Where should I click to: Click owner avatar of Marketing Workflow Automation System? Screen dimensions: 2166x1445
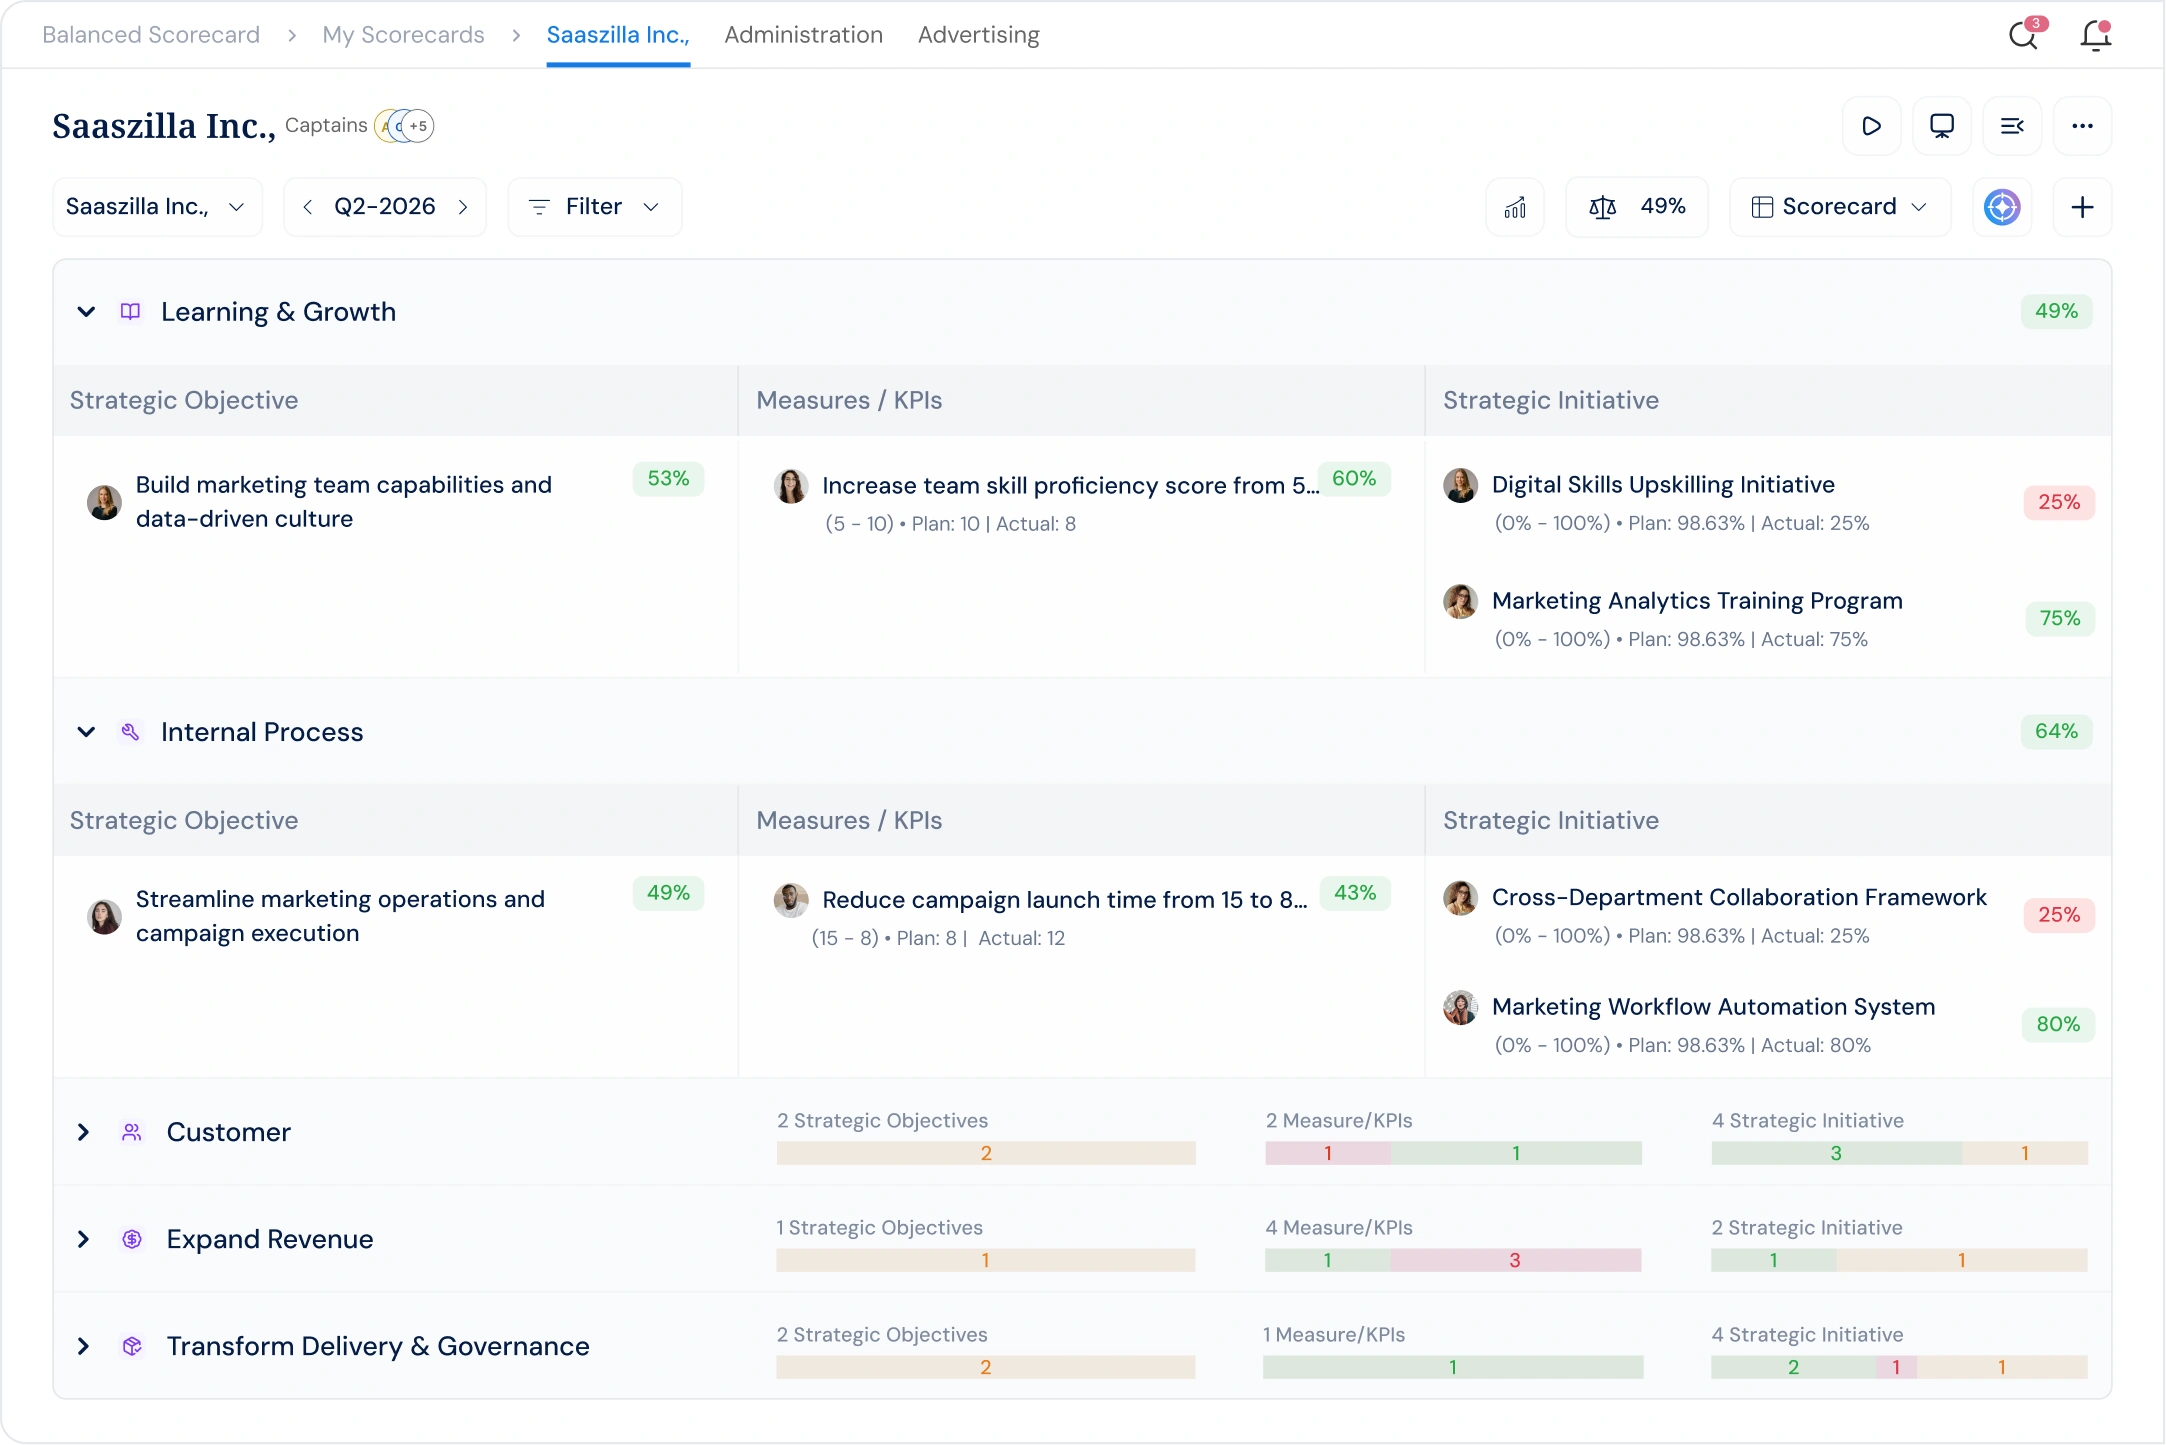coord(1460,1007)
